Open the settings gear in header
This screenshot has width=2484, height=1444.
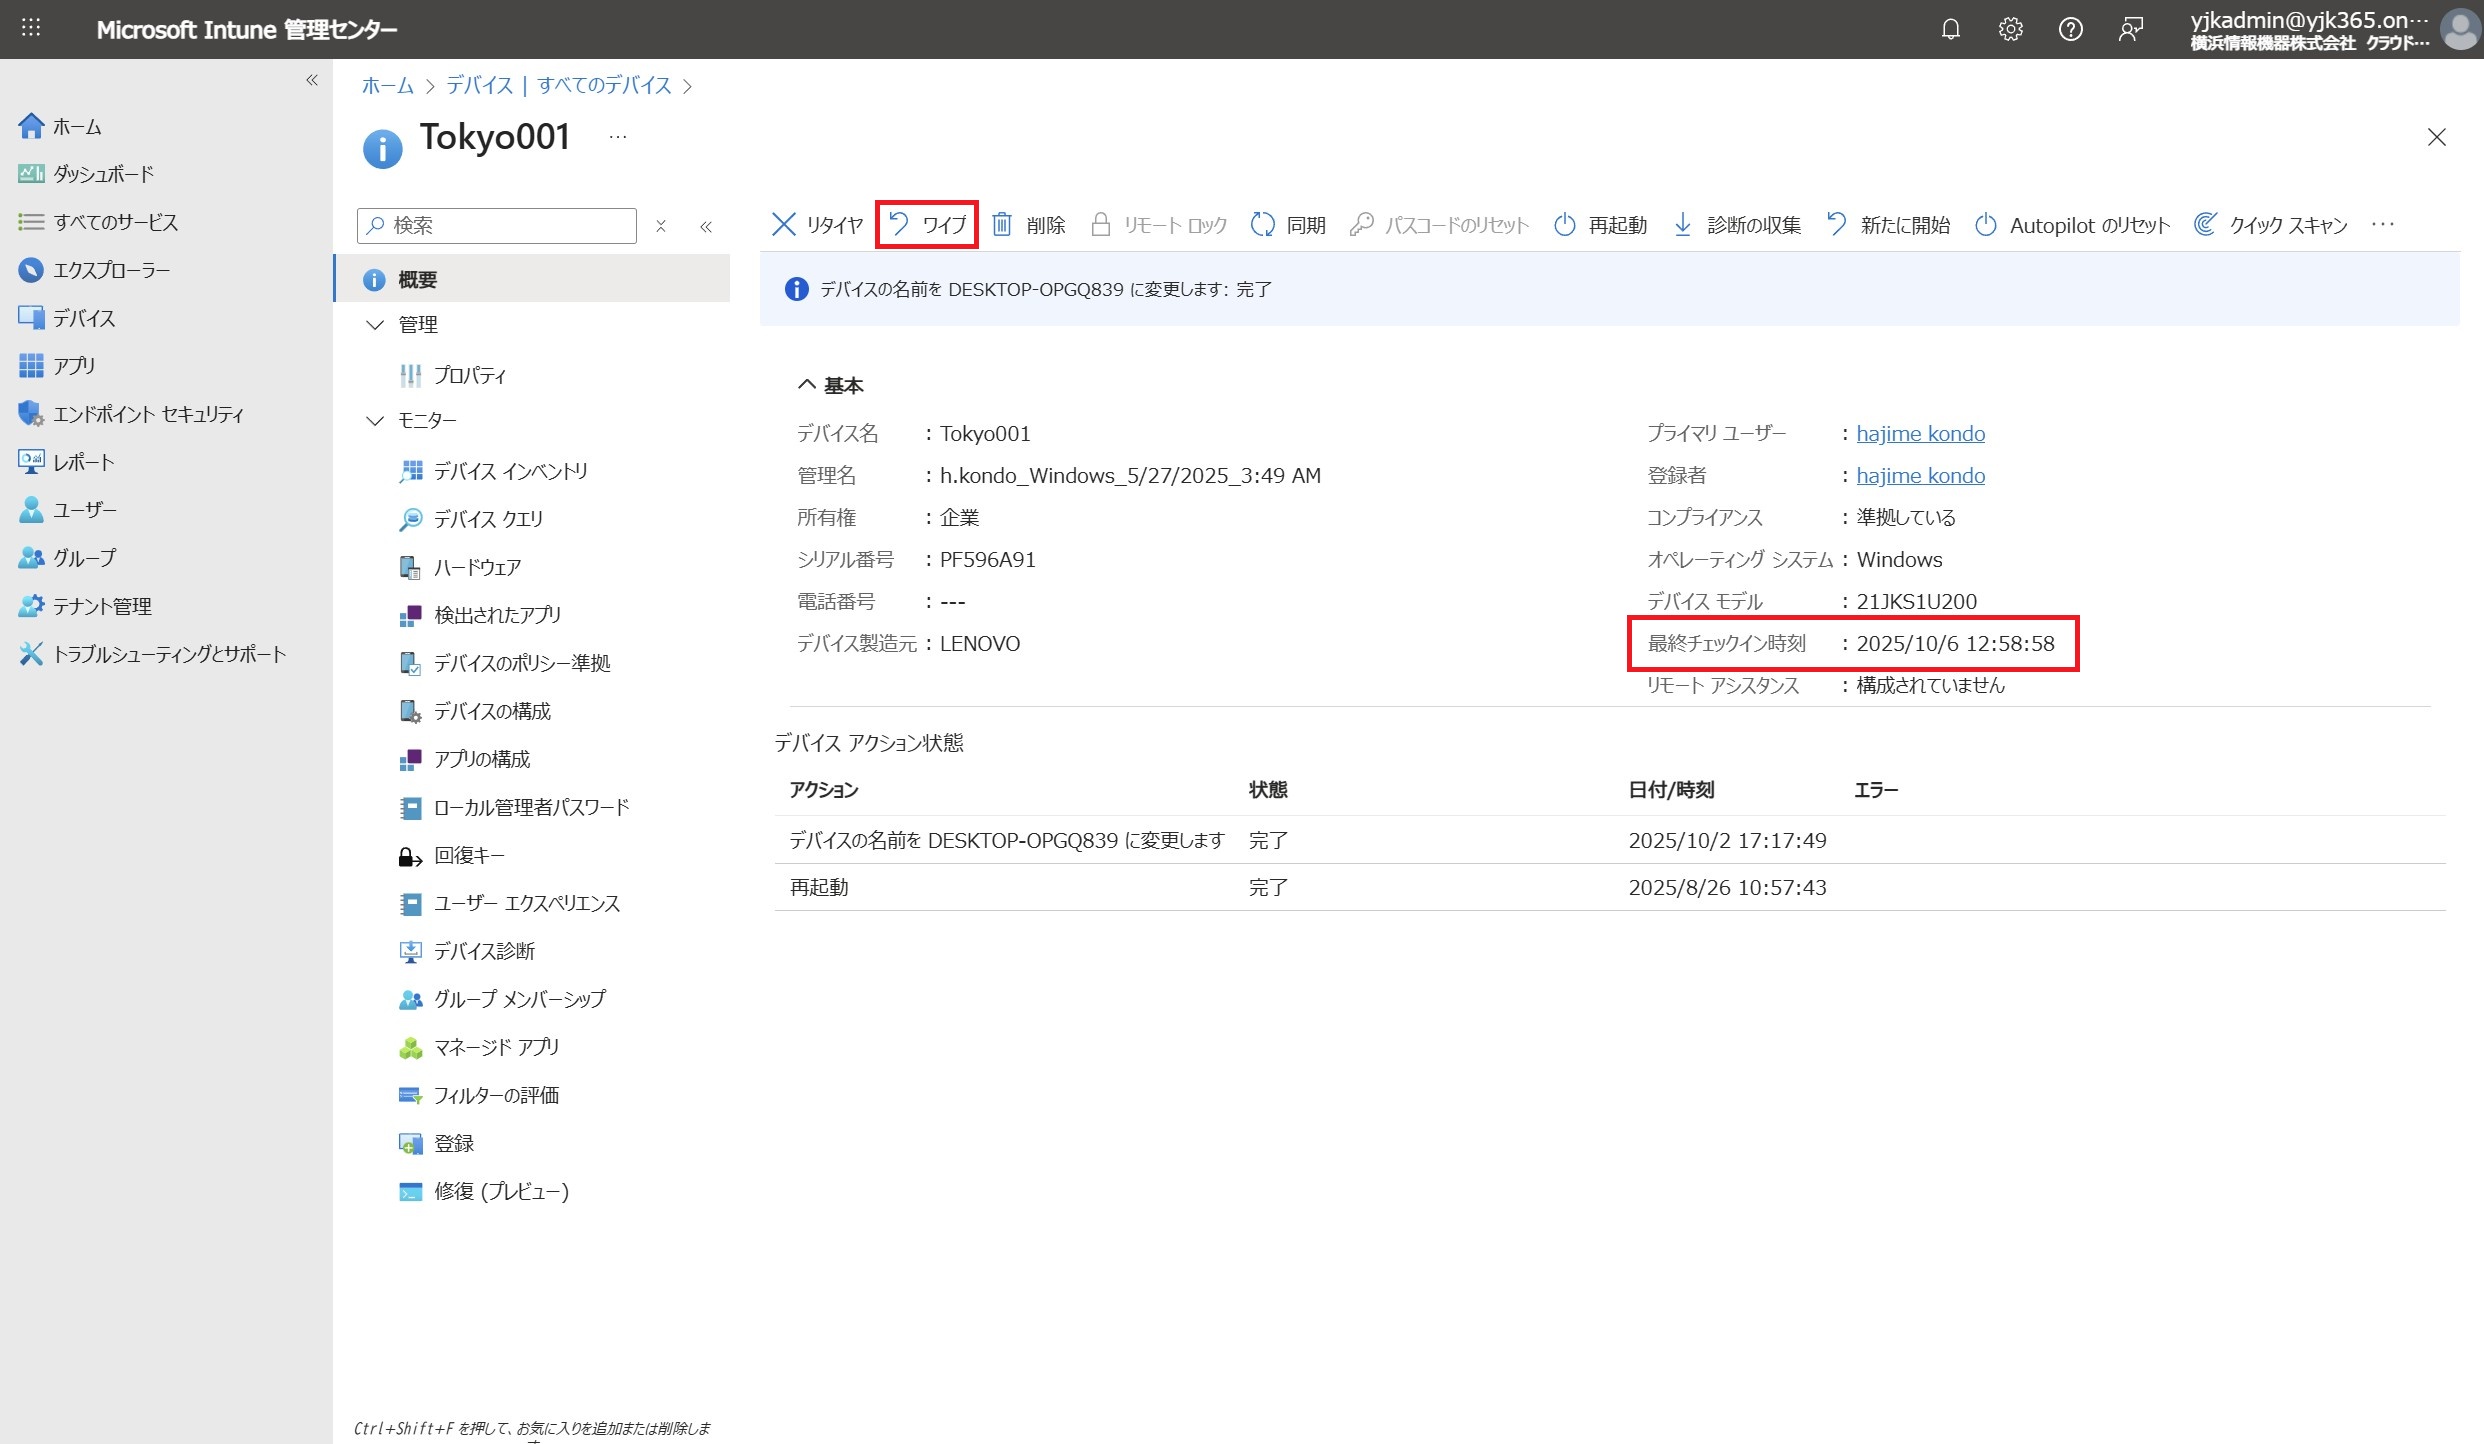(2010, 29)
